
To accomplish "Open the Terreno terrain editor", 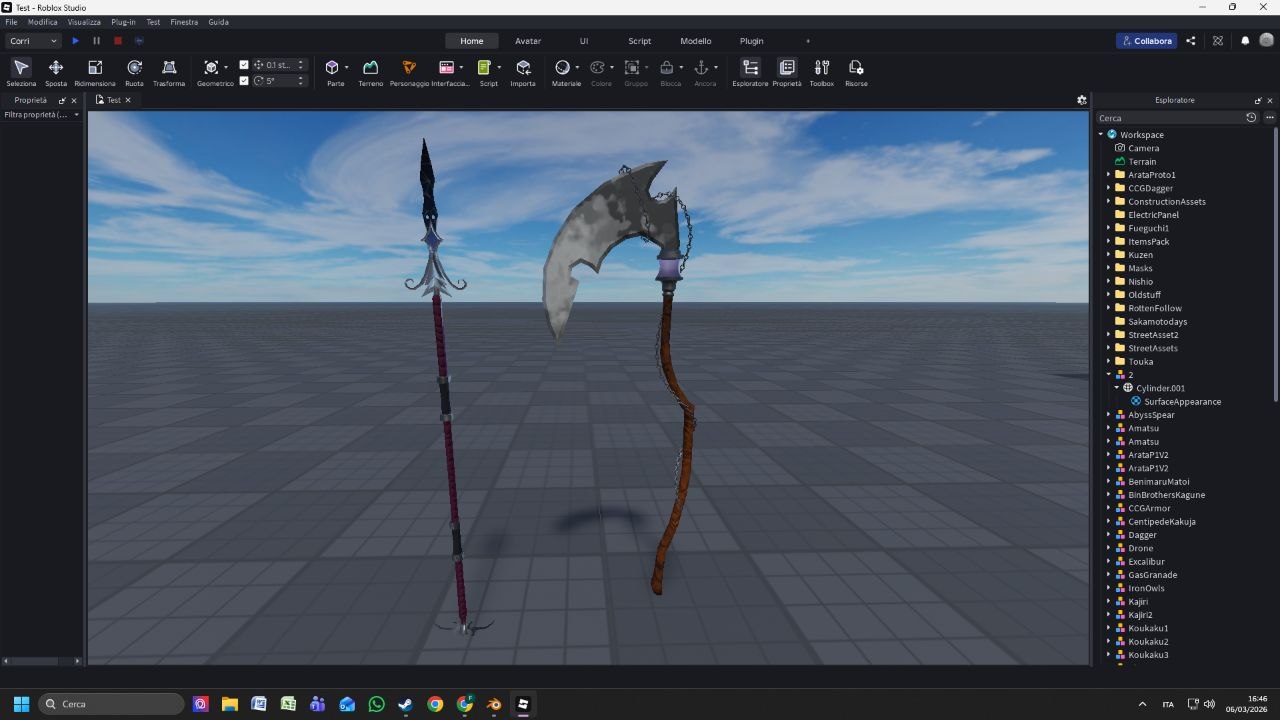I will click(370, 70).
